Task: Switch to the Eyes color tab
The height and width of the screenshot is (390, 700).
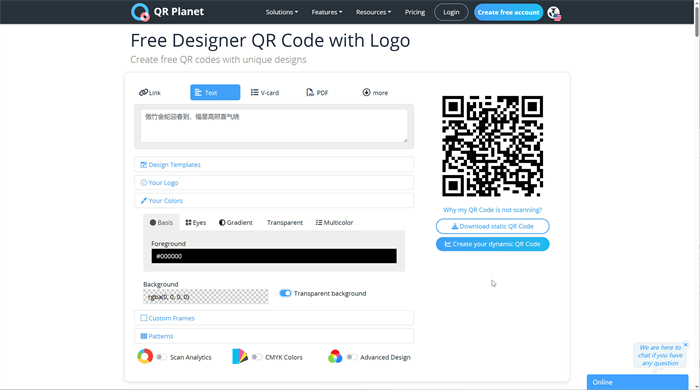Action: click(x=196, y=222)
